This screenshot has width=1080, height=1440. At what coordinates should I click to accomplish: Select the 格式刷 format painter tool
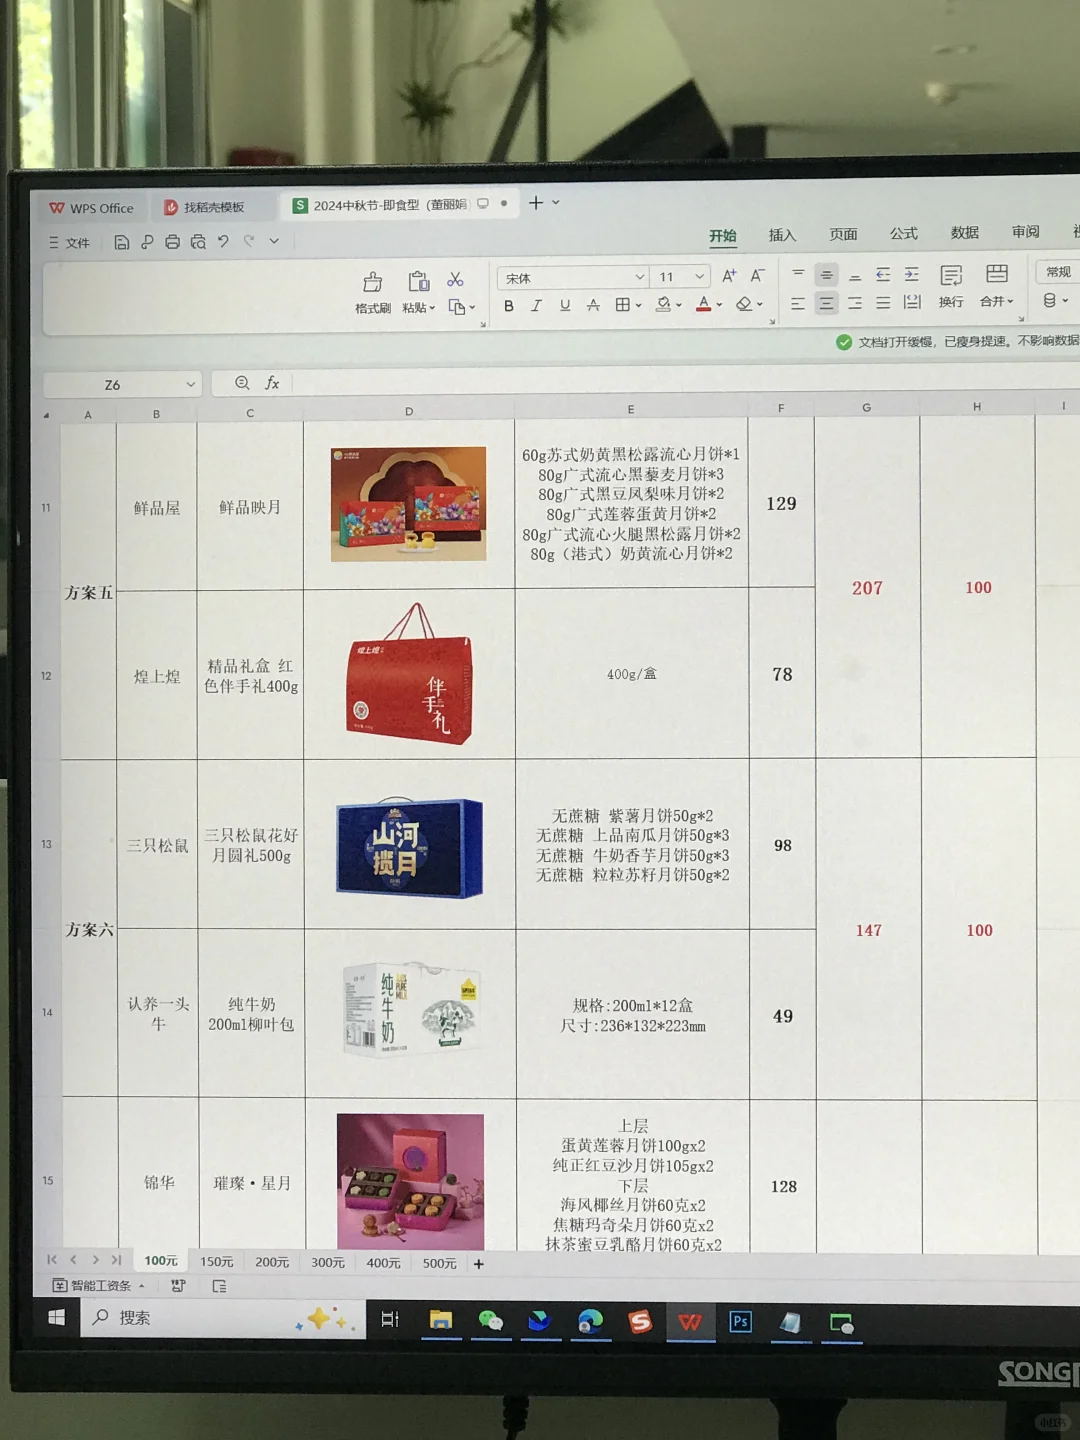point(372,290)
